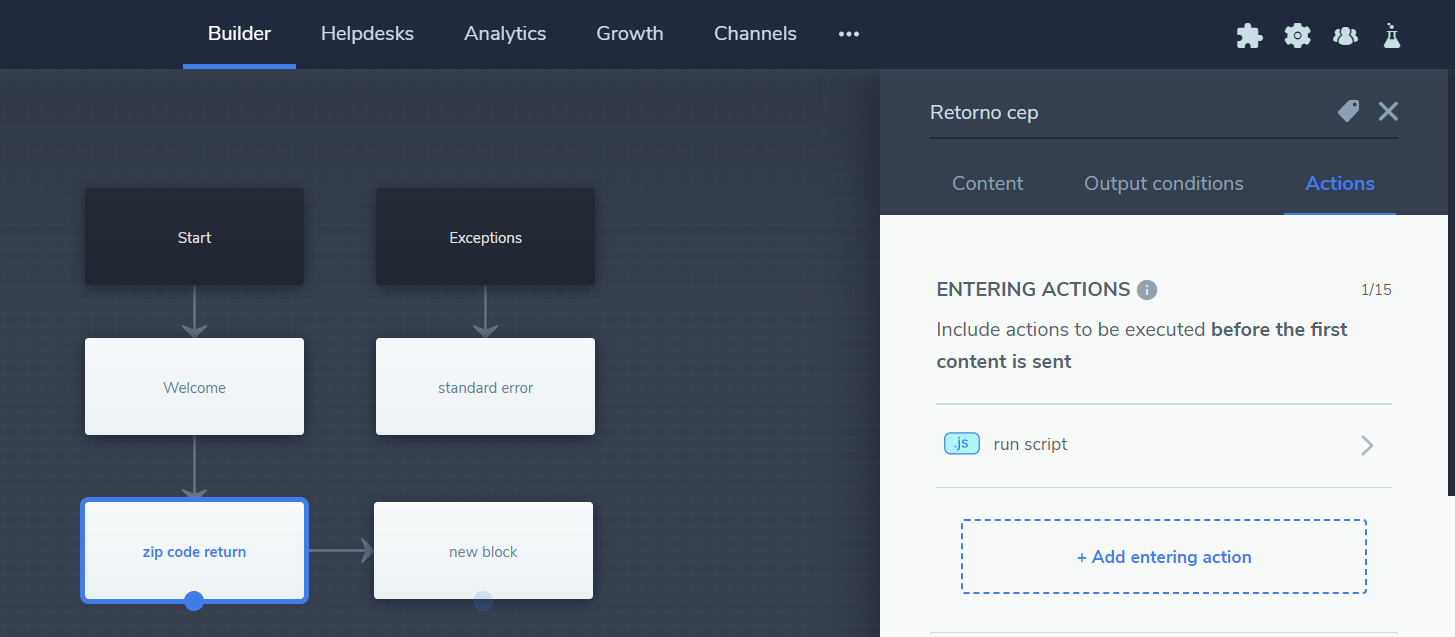Go to the Helpdesks section

367,34
